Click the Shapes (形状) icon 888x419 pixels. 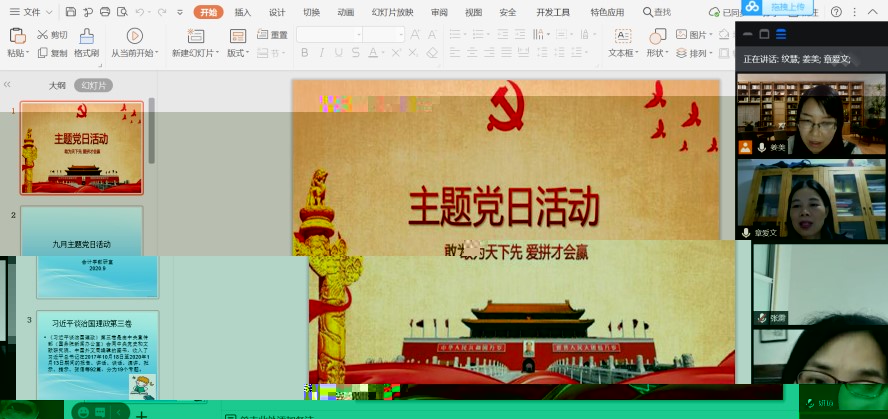pyautogui.click(x=658, y=36)
